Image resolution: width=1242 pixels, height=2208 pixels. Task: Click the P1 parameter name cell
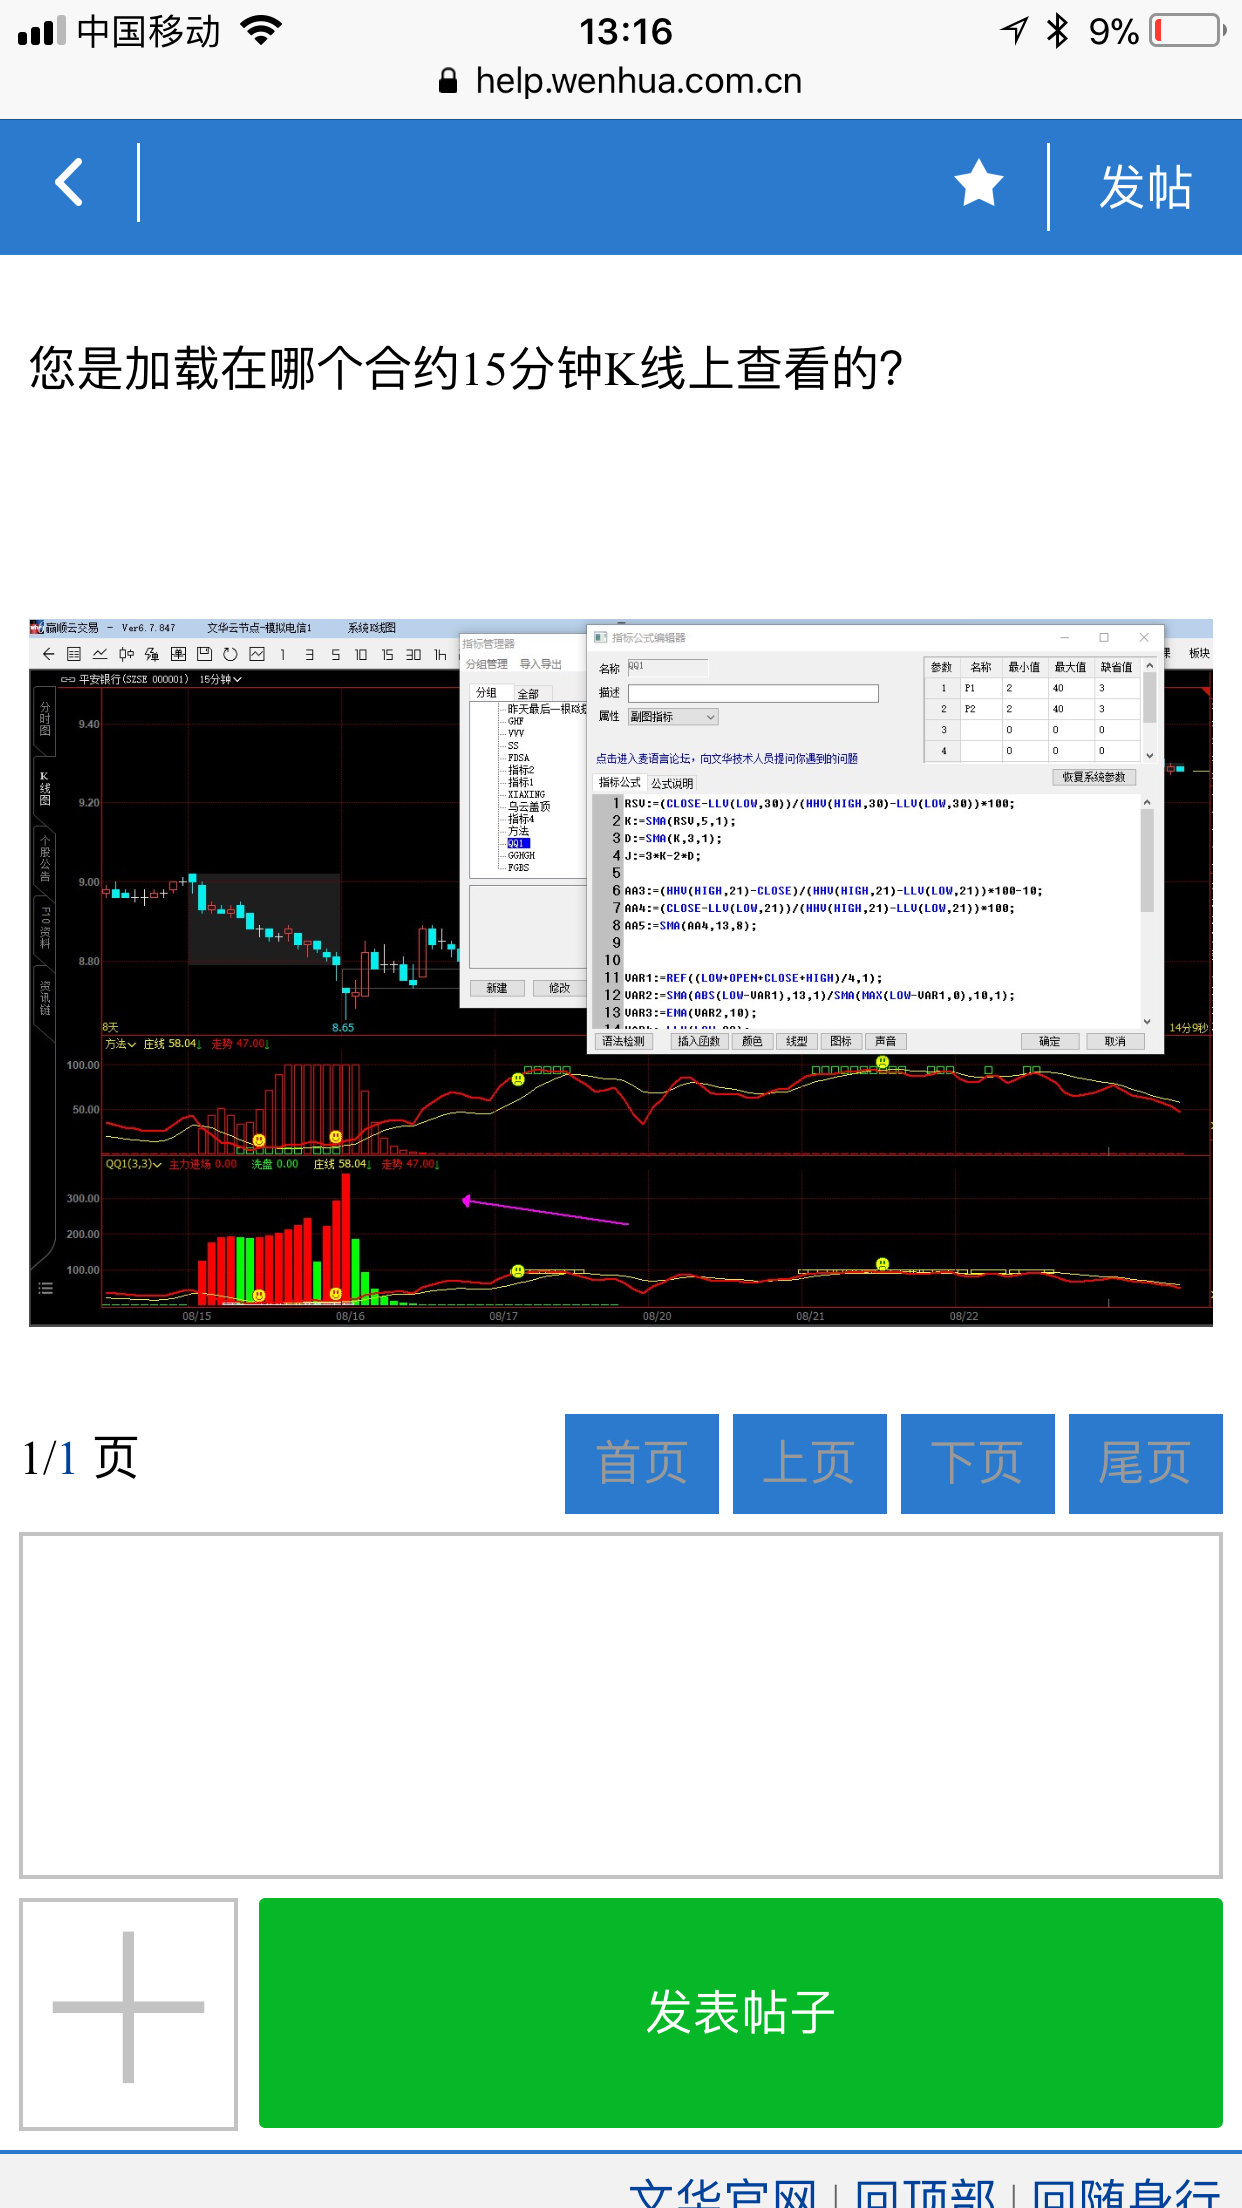(981, 688)
